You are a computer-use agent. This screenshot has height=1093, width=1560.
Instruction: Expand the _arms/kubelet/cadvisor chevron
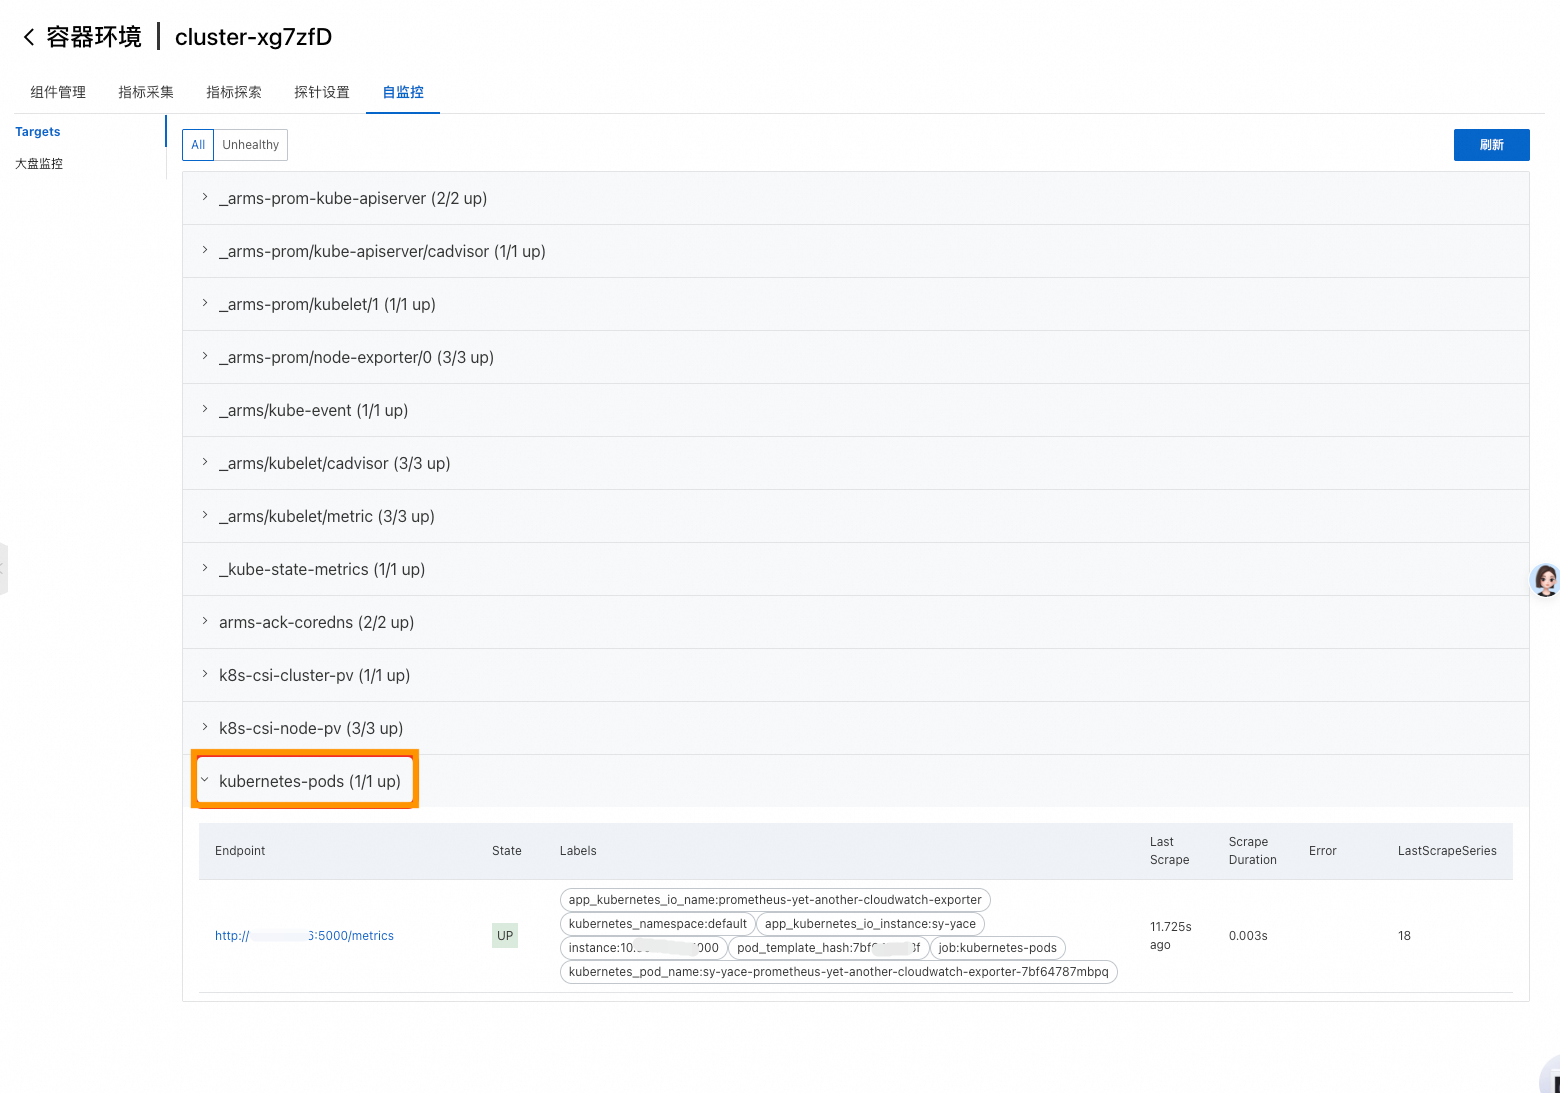(205, 463)
